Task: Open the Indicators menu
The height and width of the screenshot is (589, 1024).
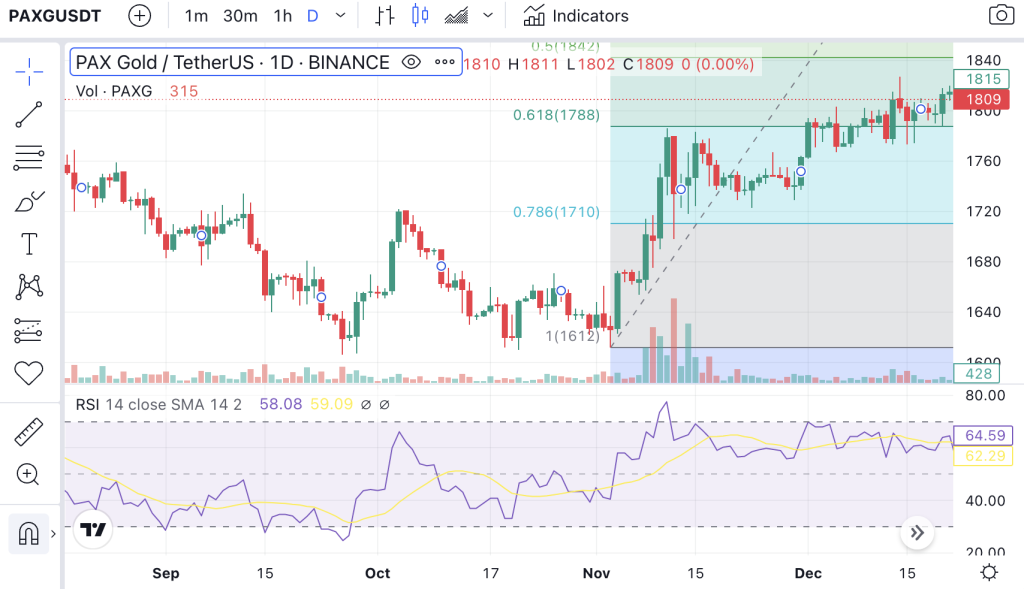Action: [576, 16]
